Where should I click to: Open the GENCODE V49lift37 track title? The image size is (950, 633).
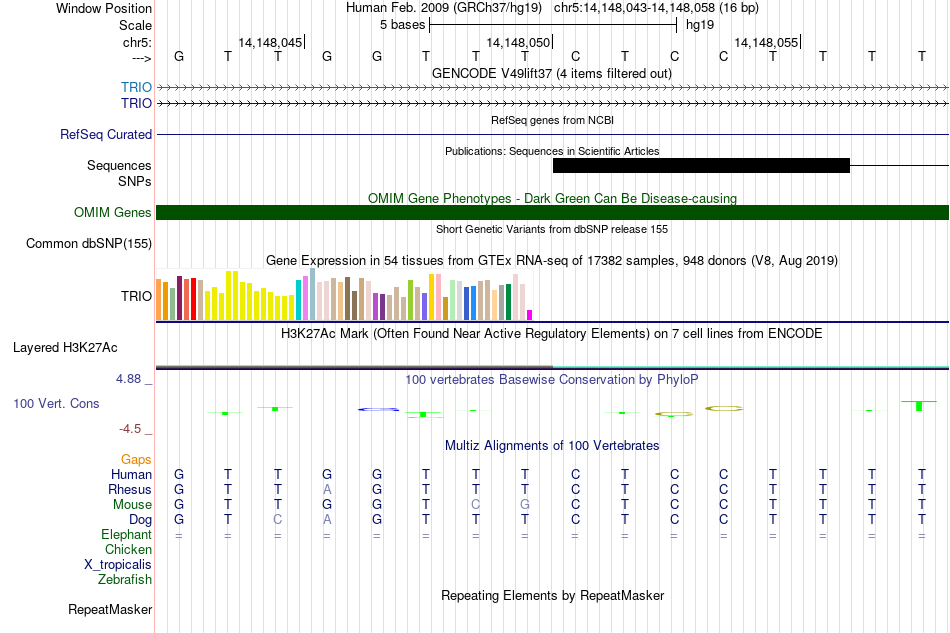[x=552, y=73]
